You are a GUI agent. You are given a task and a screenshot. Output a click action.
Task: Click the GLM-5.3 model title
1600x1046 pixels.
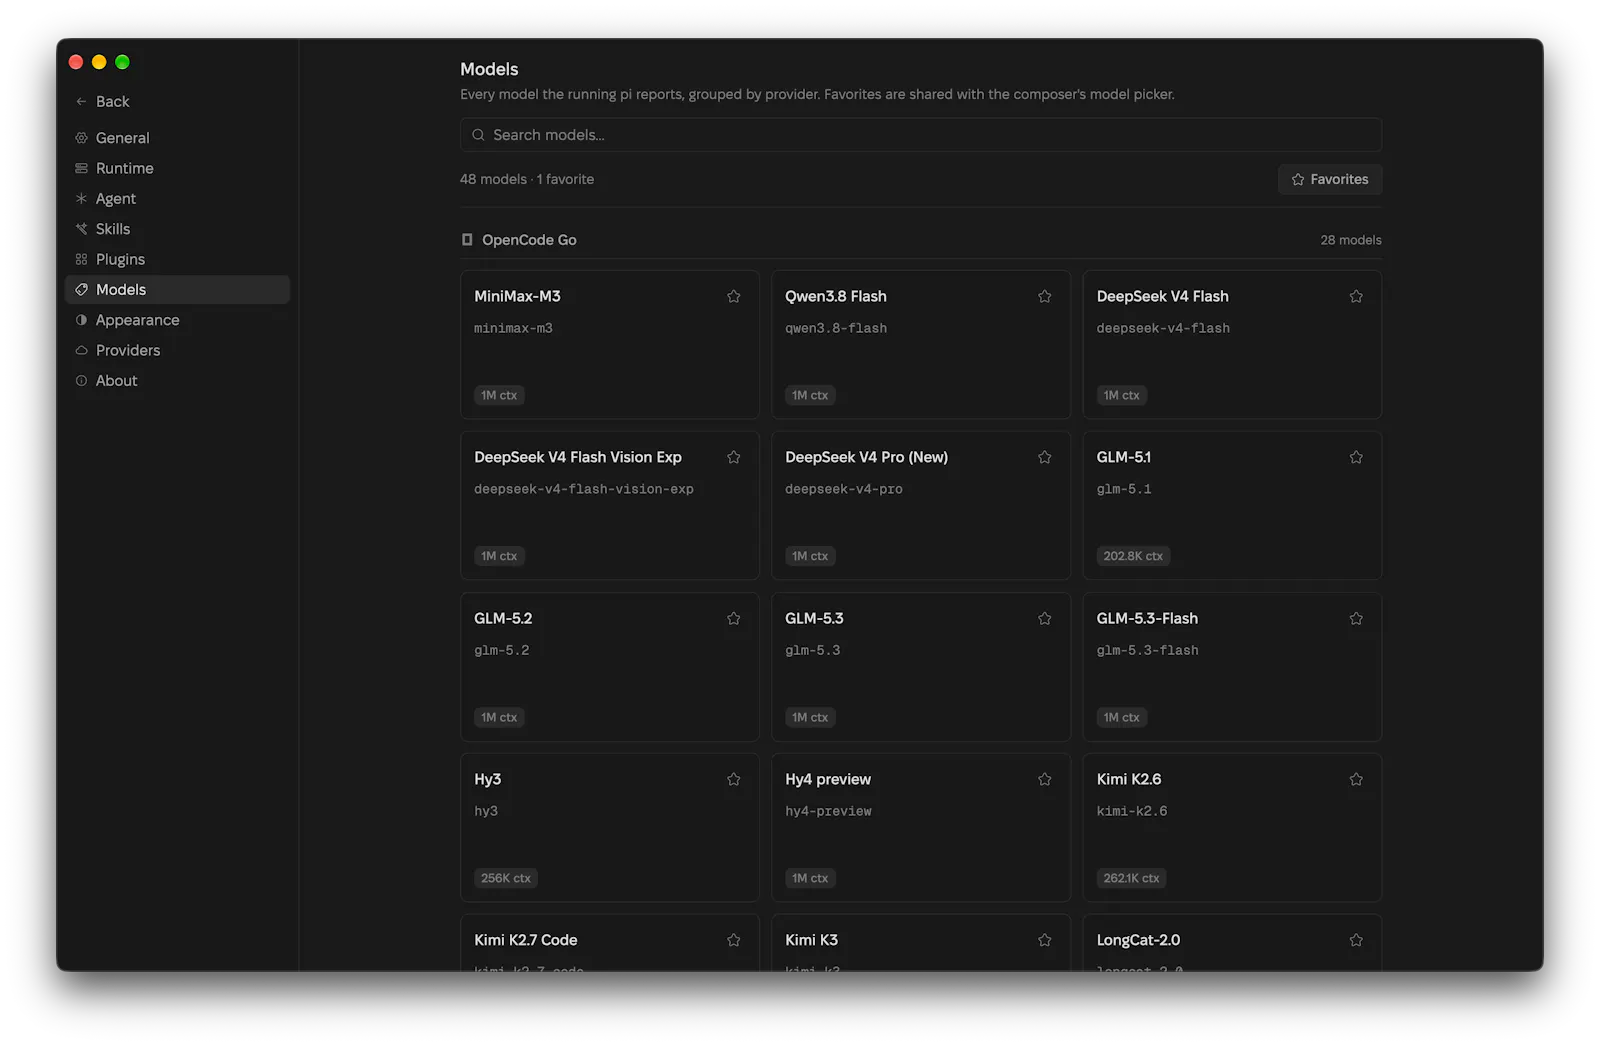[814, 618]
